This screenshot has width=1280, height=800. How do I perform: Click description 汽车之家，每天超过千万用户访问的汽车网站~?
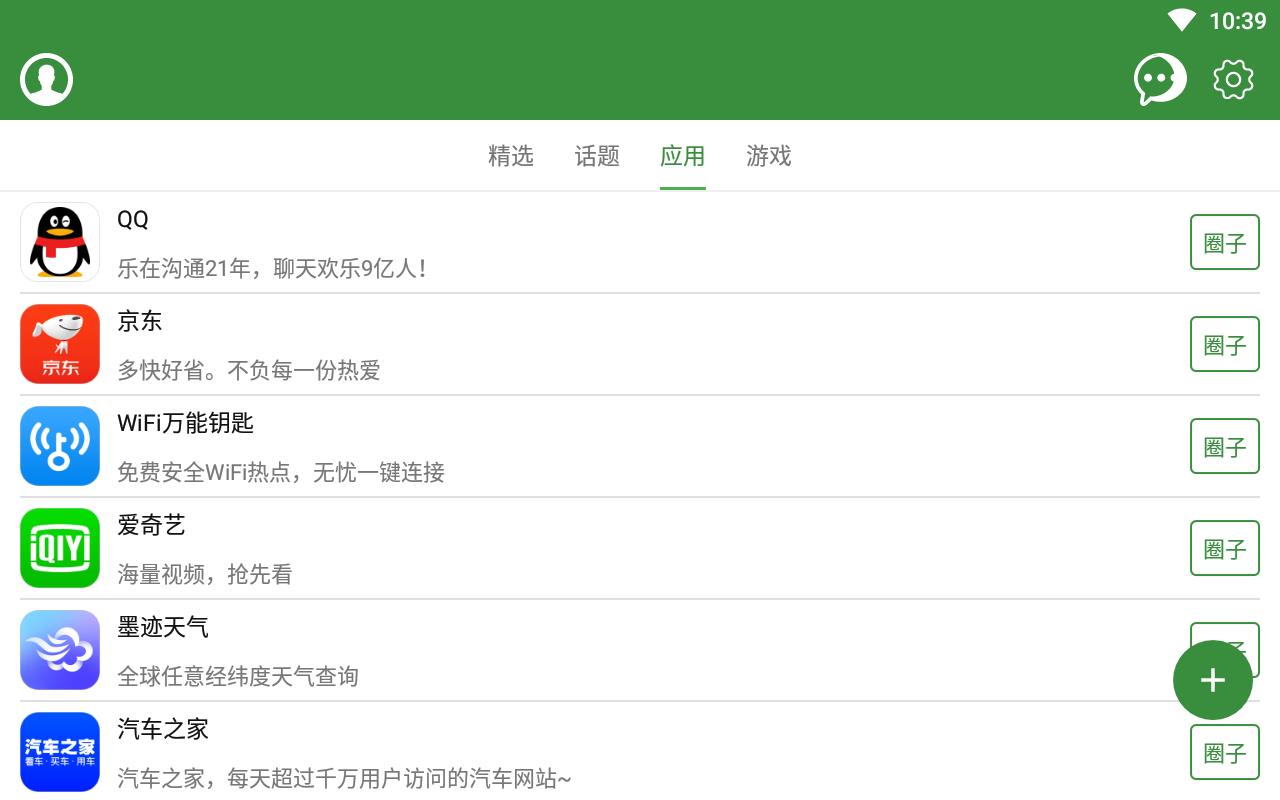[x=345, y=779]
